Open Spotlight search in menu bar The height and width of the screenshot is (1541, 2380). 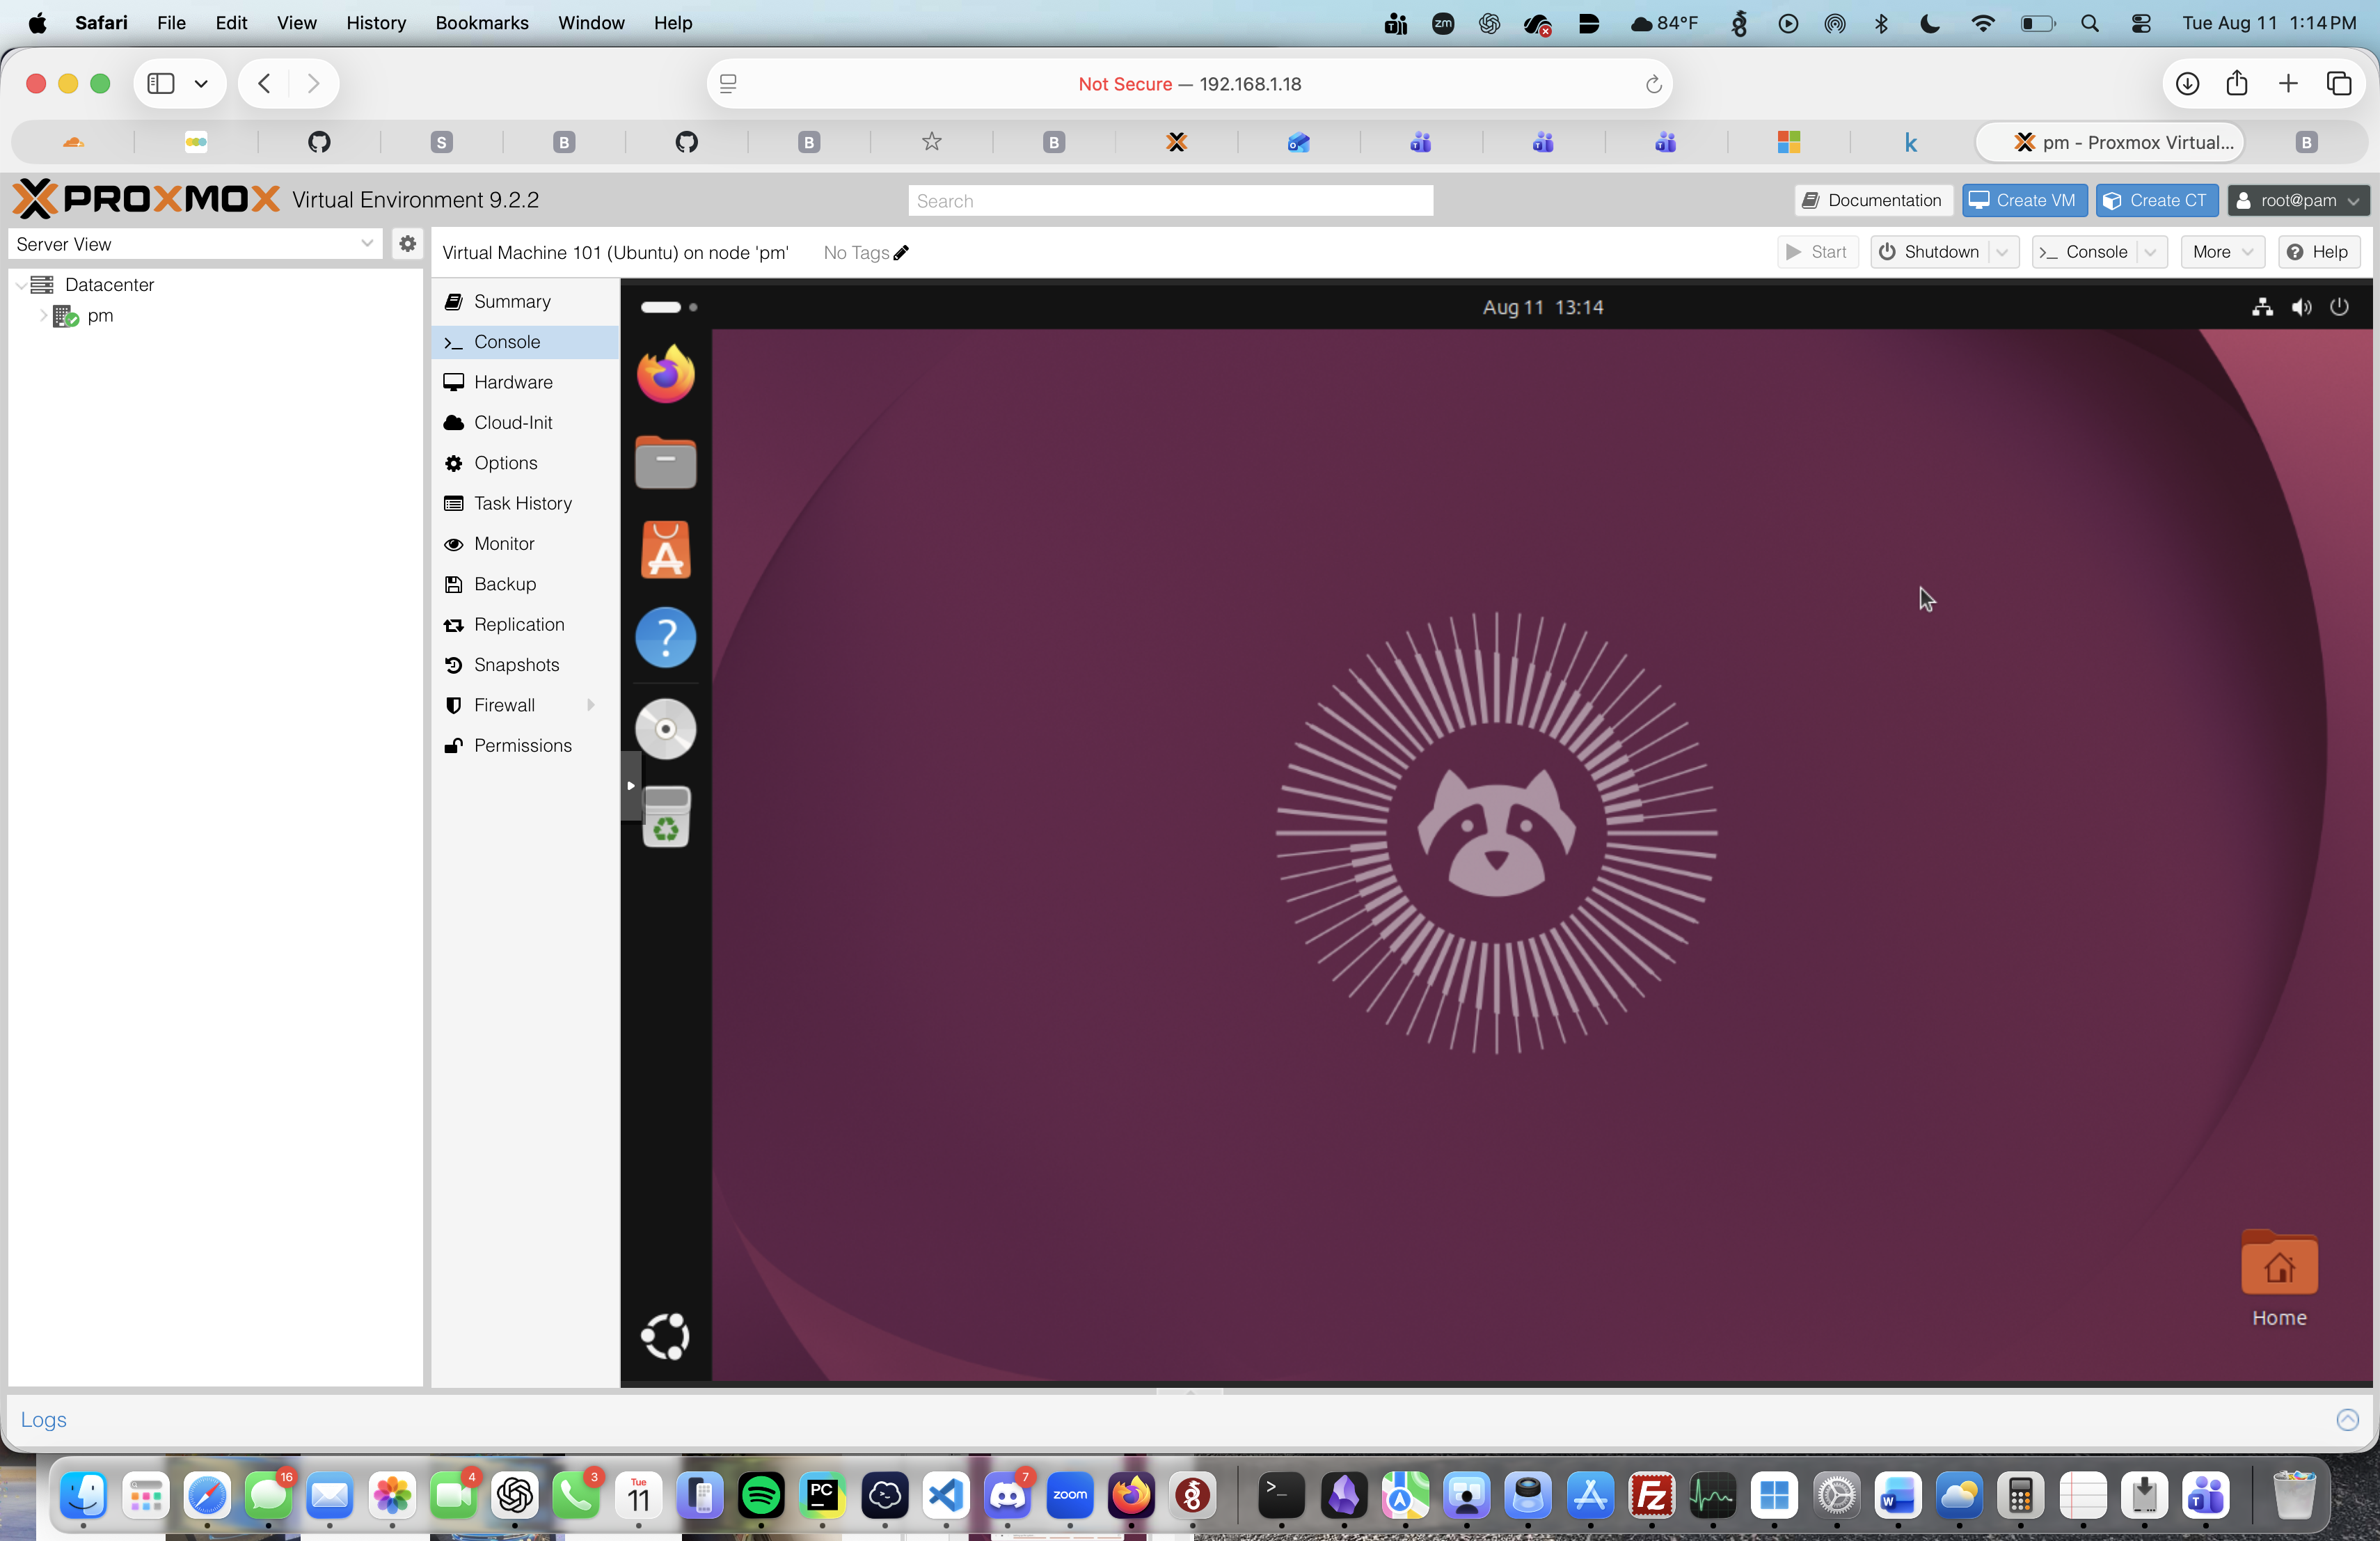pos(2089,23)
